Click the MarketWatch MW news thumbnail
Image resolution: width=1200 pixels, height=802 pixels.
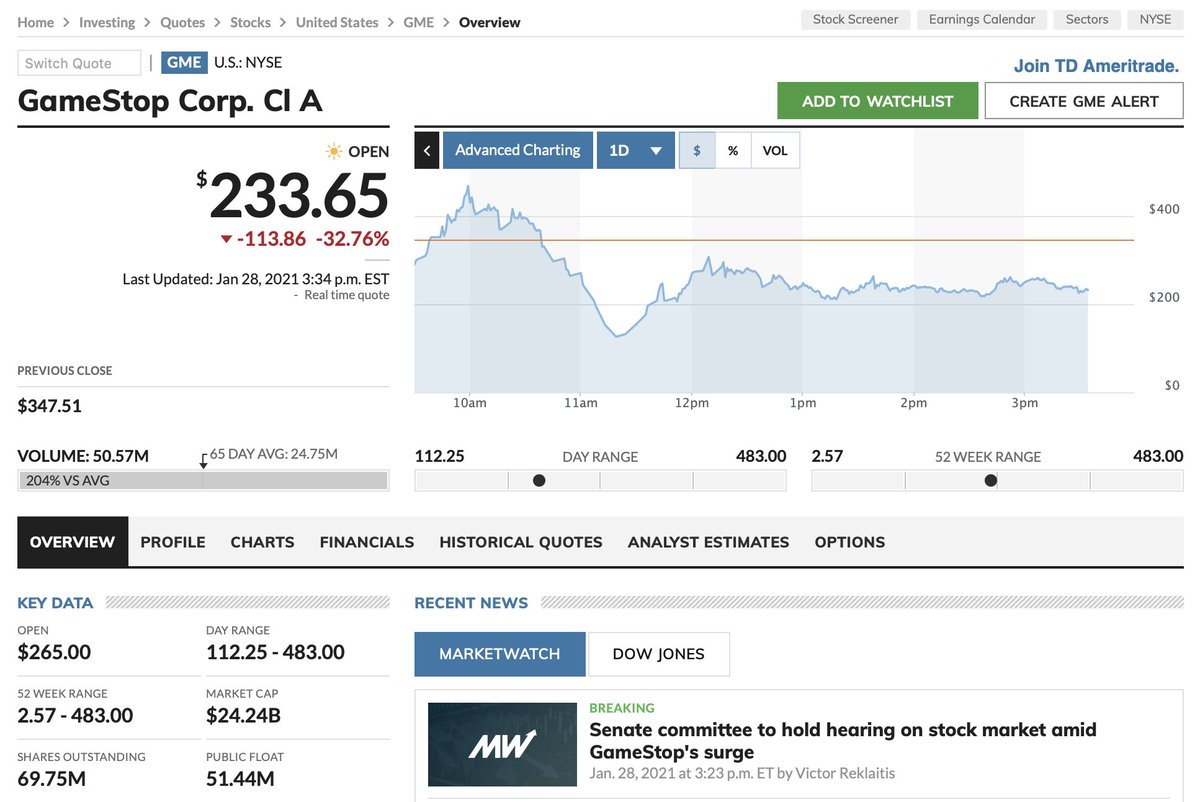coord(502,744)
